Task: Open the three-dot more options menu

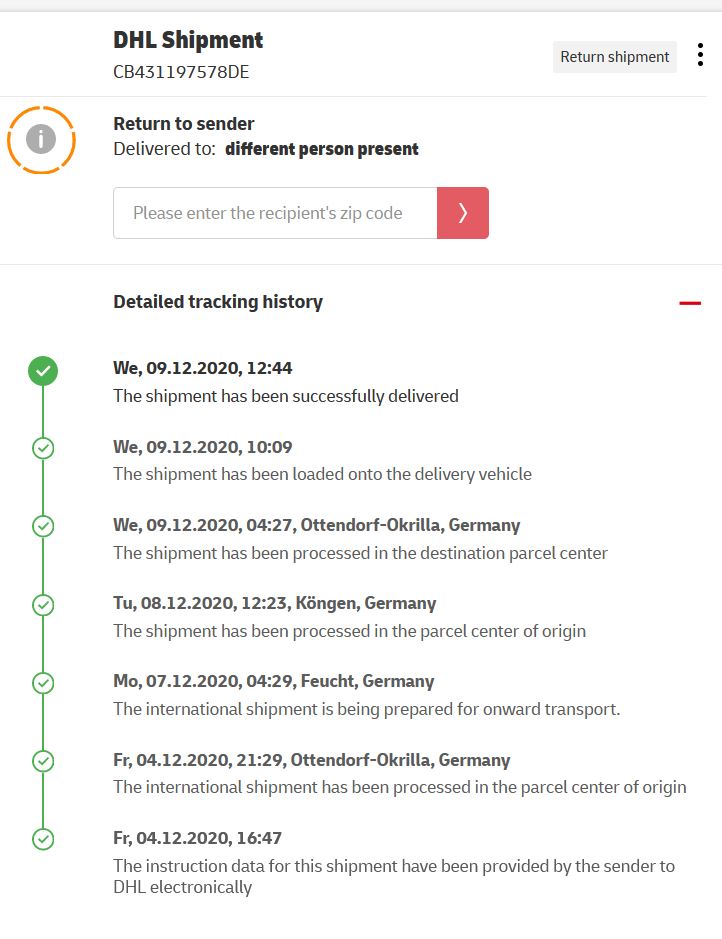Action: tap(700, 56)
